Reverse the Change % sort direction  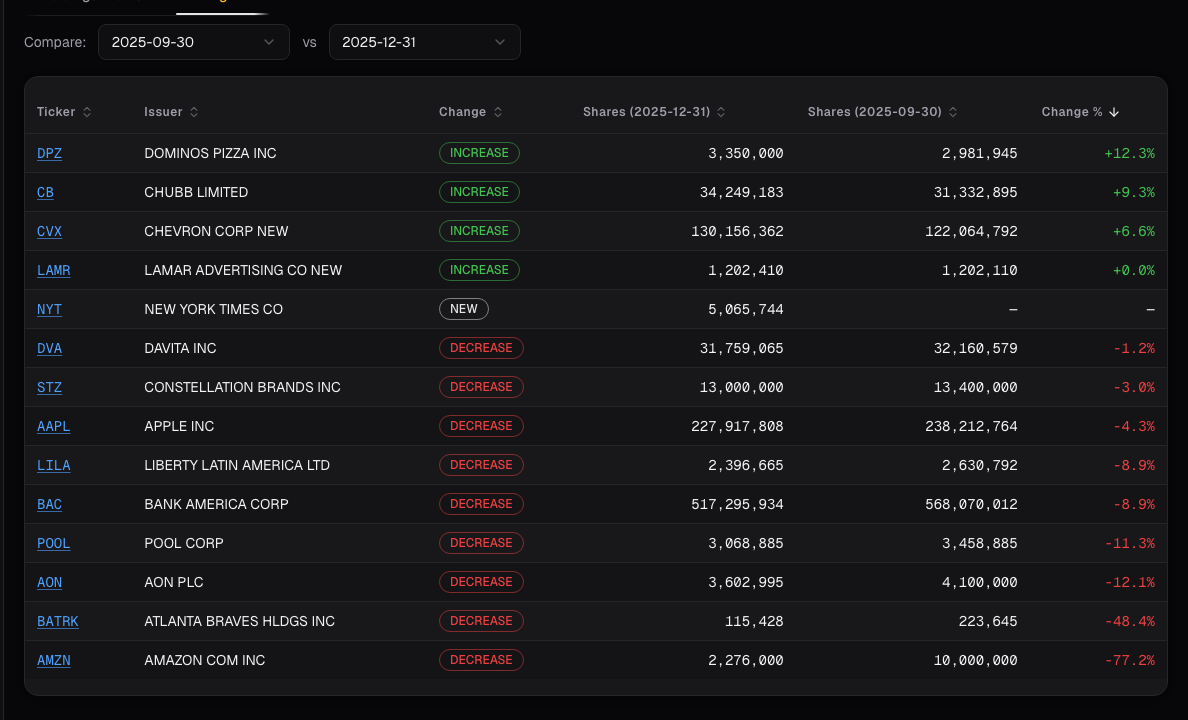[1080, 112]
